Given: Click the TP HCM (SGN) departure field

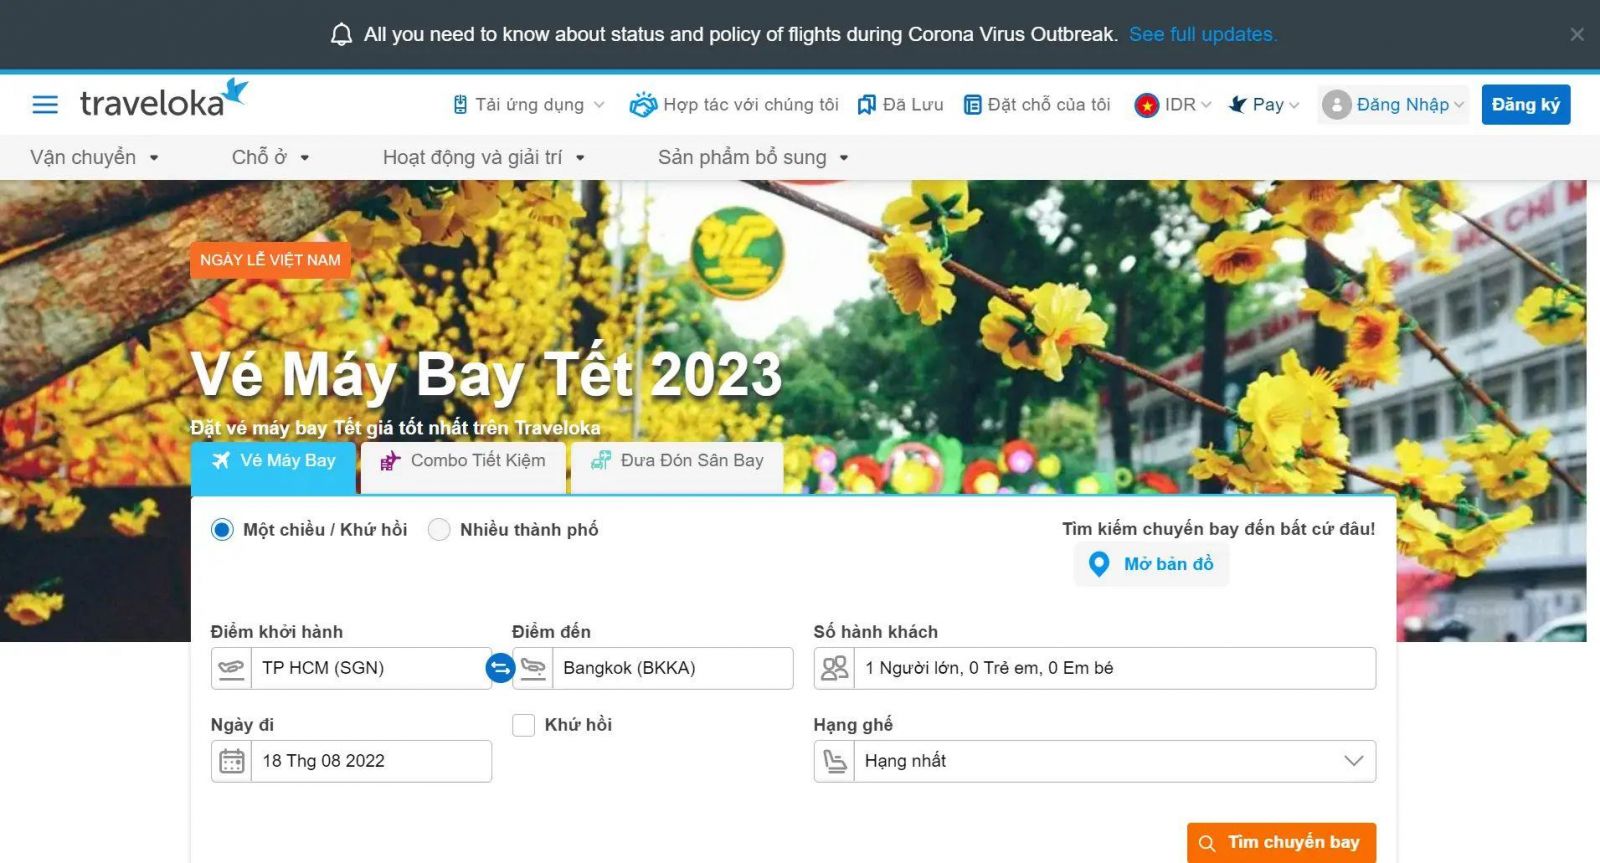Looking at the screenshot, I should pyautogui.click(x=351, y=668).
